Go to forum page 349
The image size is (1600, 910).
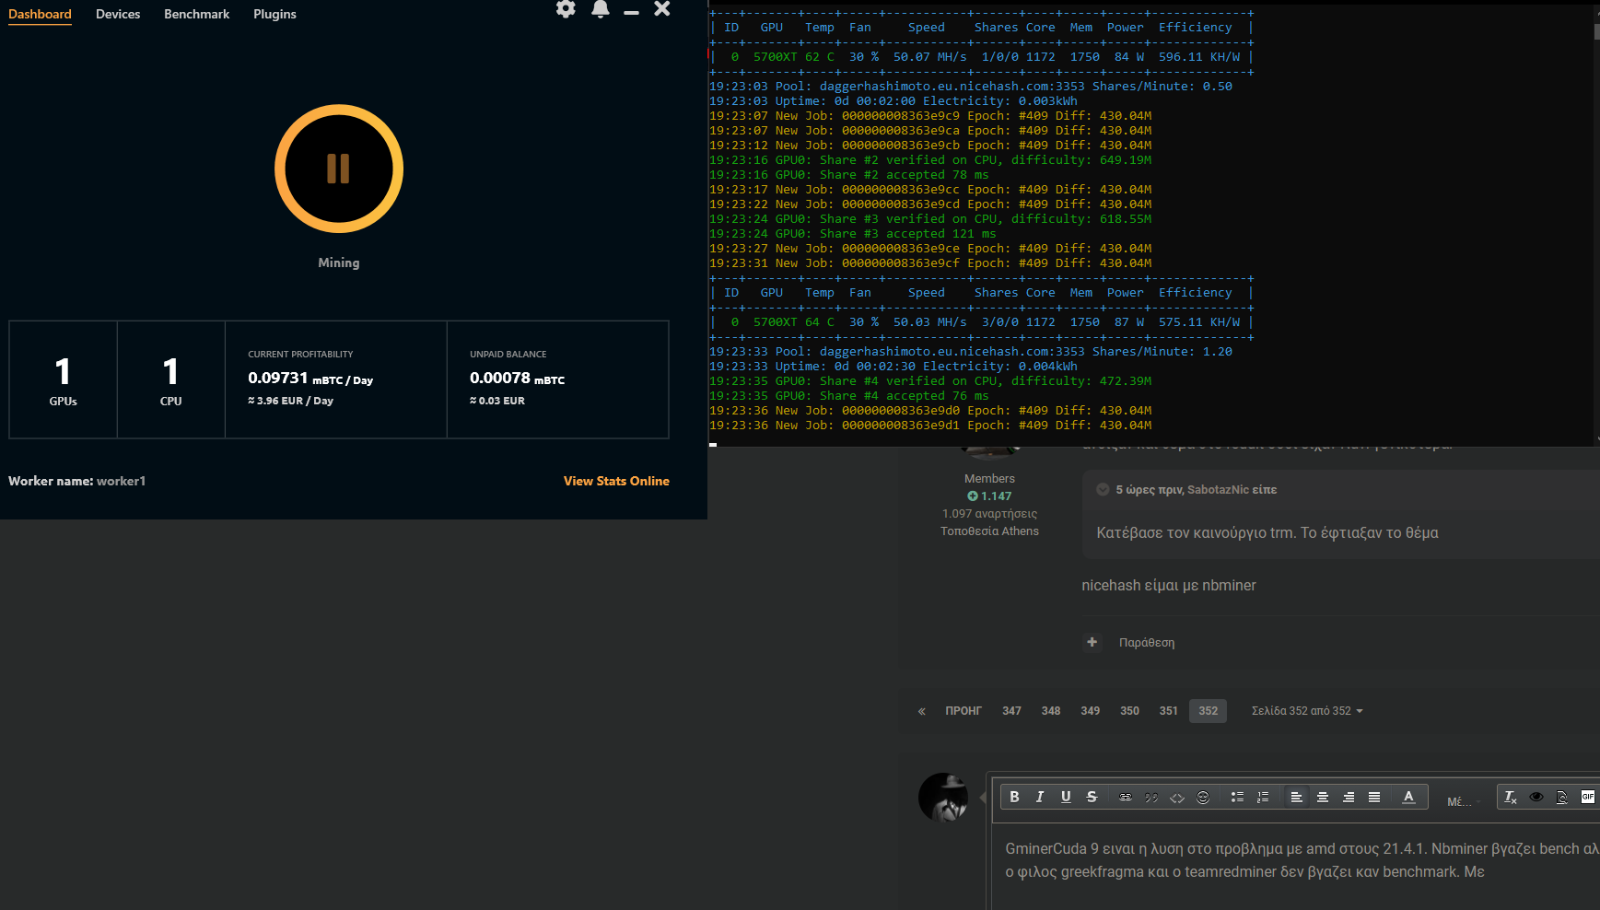point(1090,711)
